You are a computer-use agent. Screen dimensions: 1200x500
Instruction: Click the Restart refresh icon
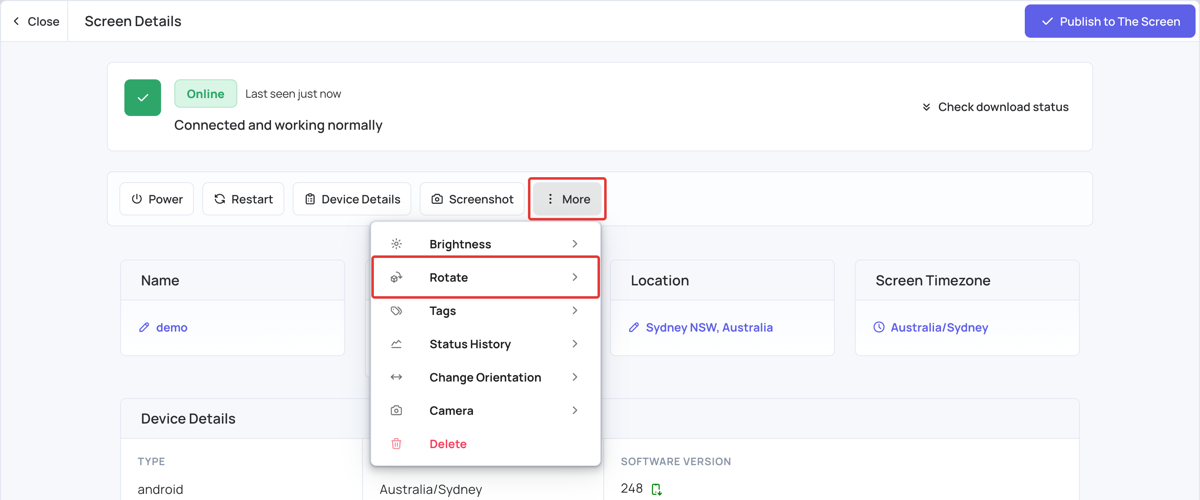(x=220, y=199)
